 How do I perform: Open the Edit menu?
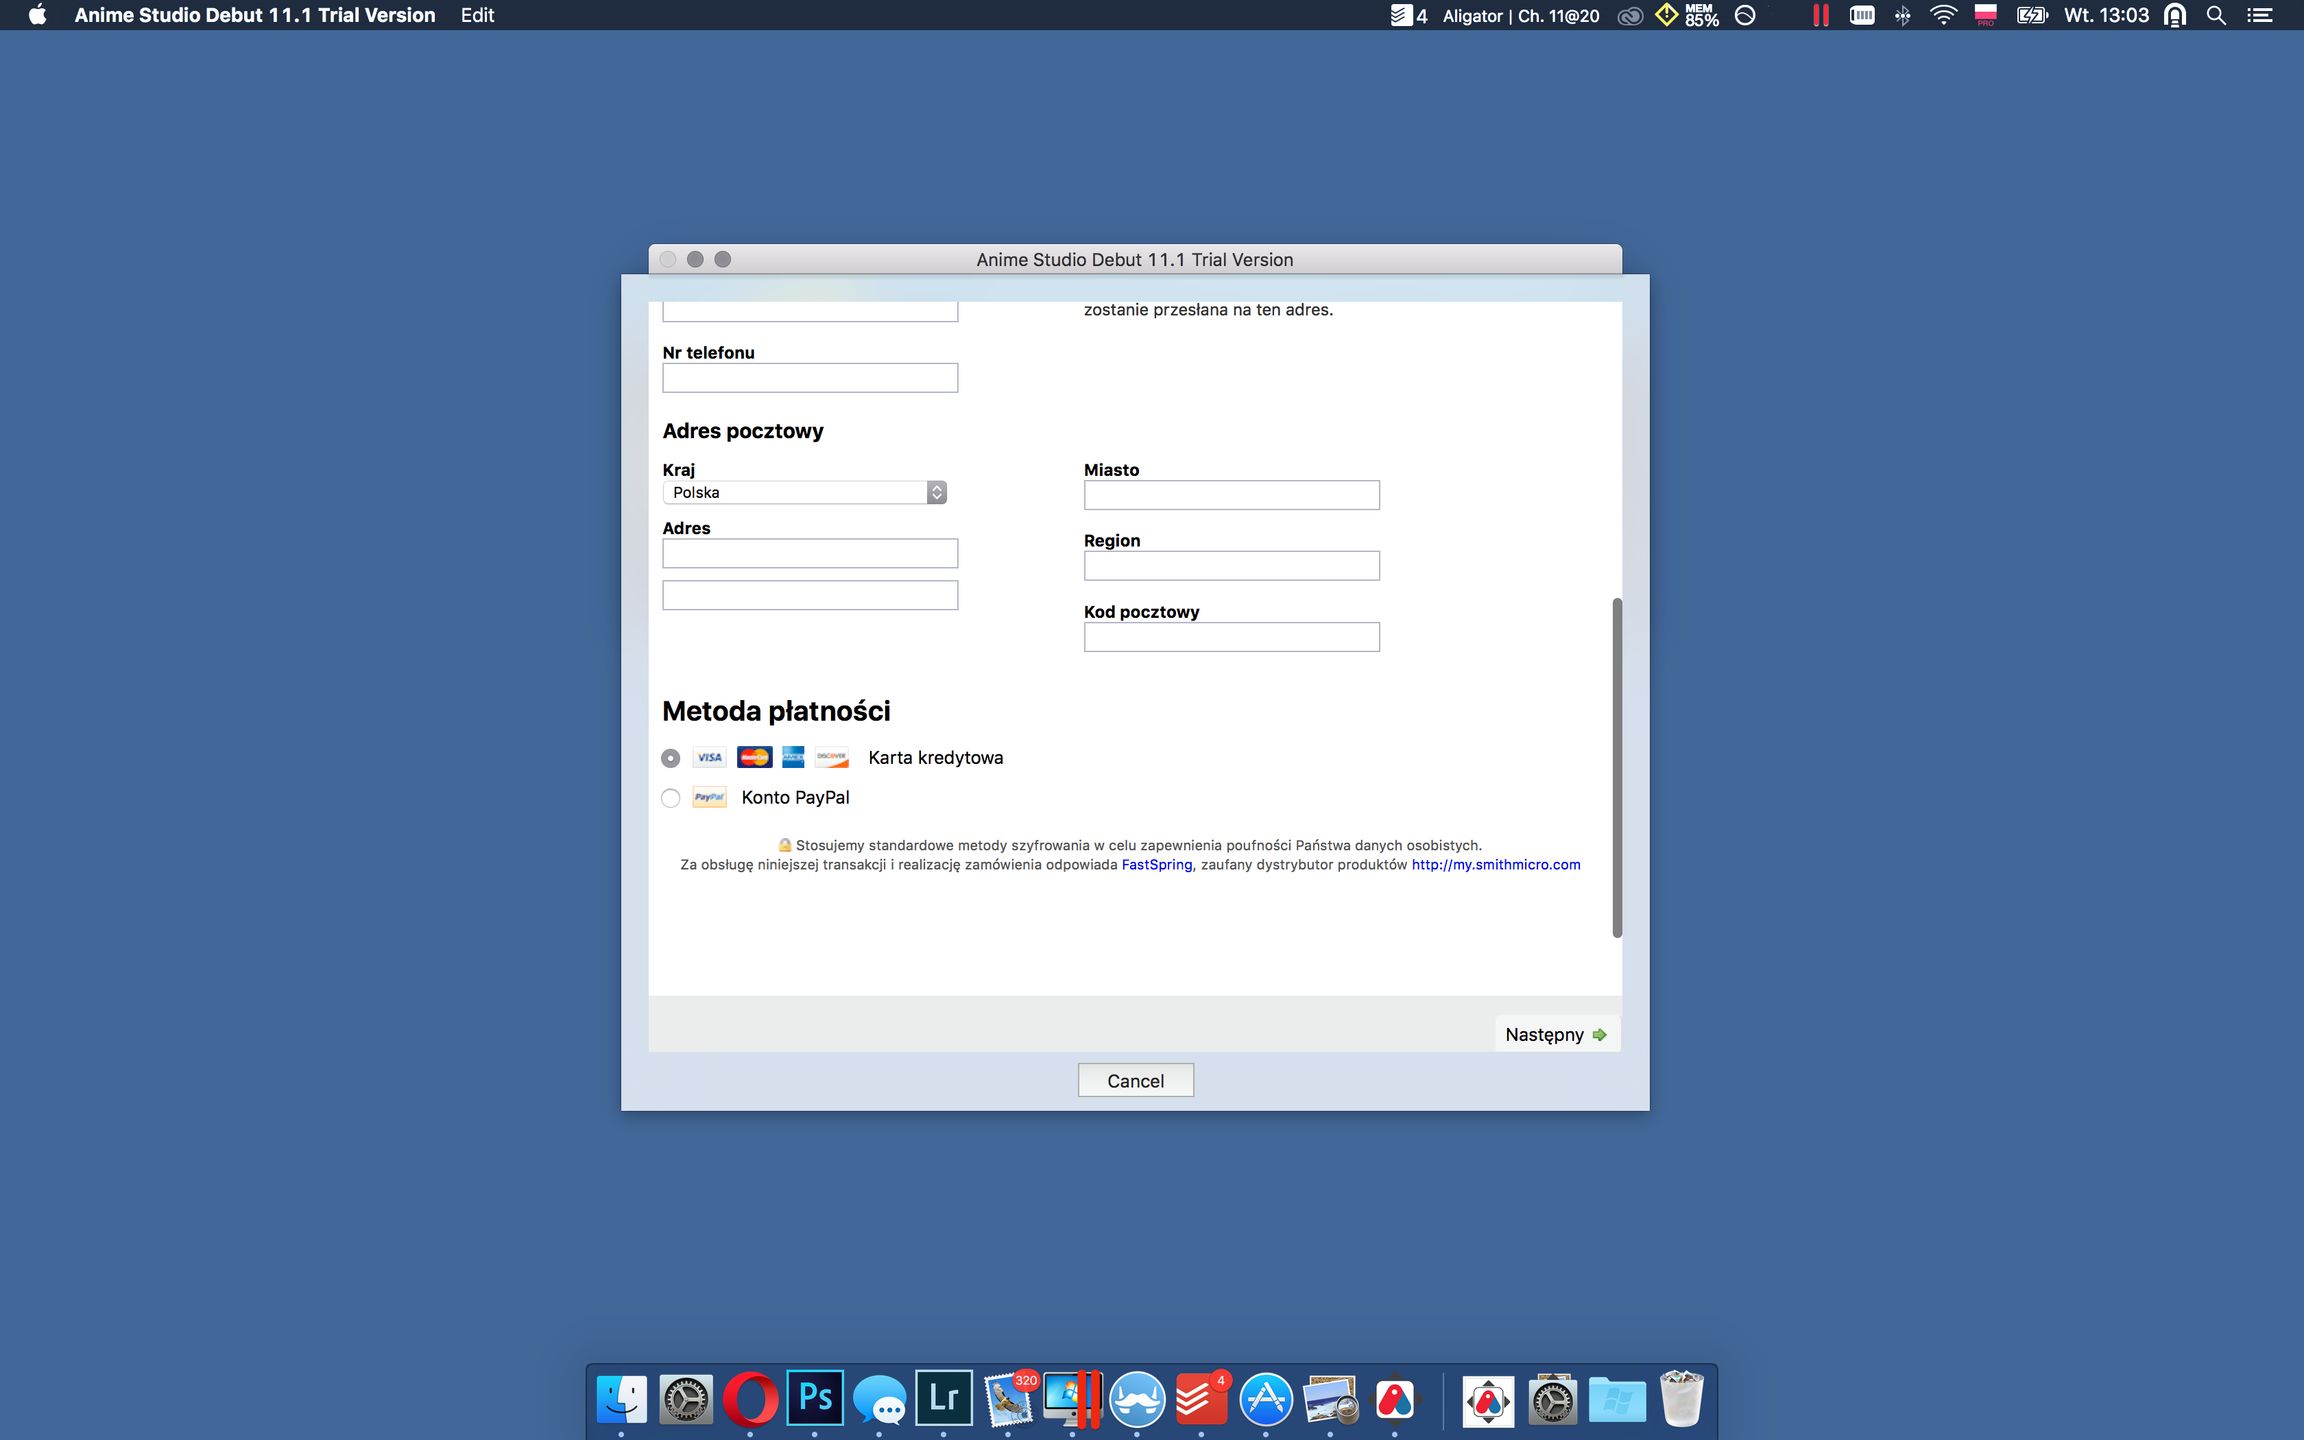coord(476,15)
